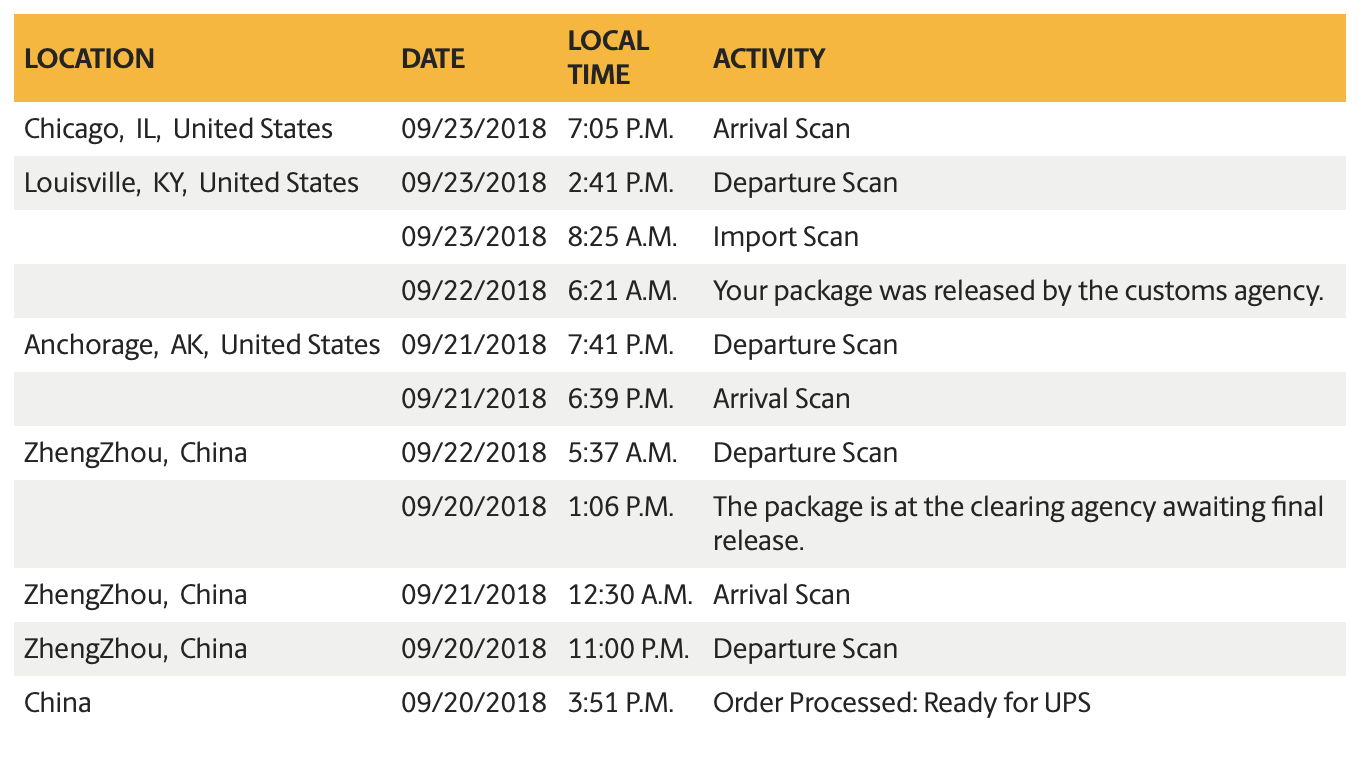This screenshot has width=1364, height=764.
Task: Click the 6:39 P.M. Arrival Scan activity
Action: (781, 399)
